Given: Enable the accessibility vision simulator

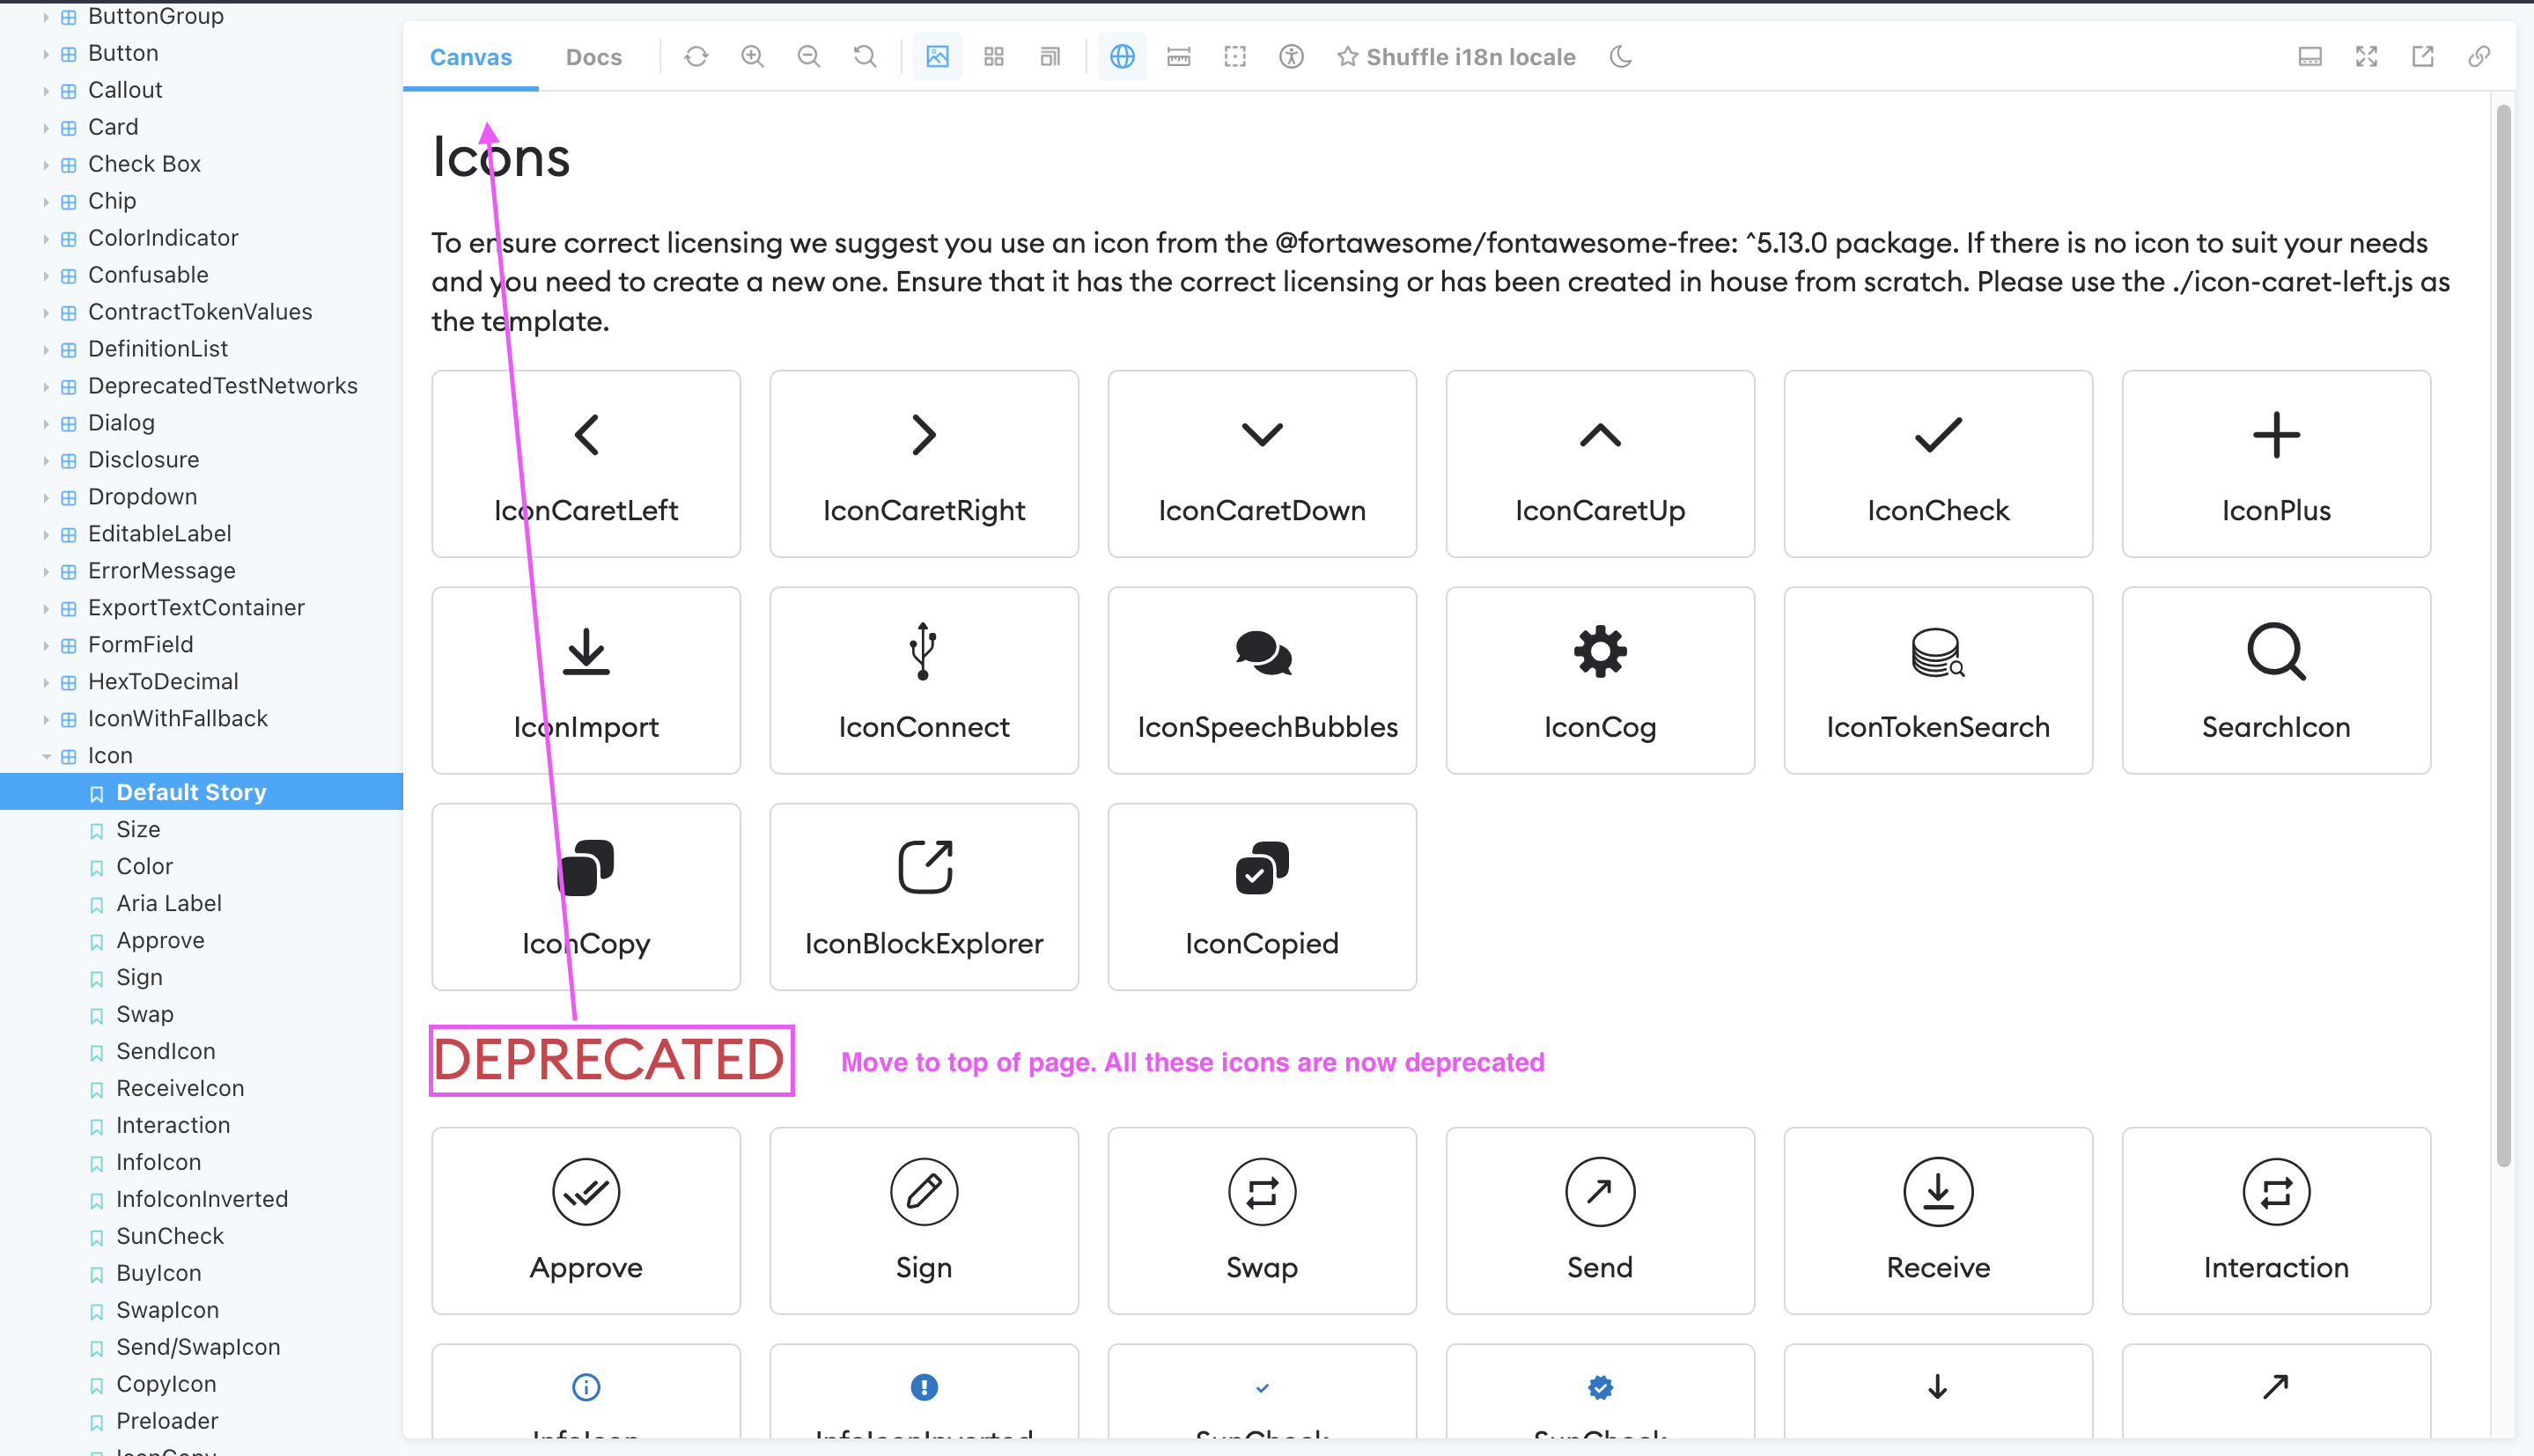Looking at the screenshot, I should point(1291,56).
